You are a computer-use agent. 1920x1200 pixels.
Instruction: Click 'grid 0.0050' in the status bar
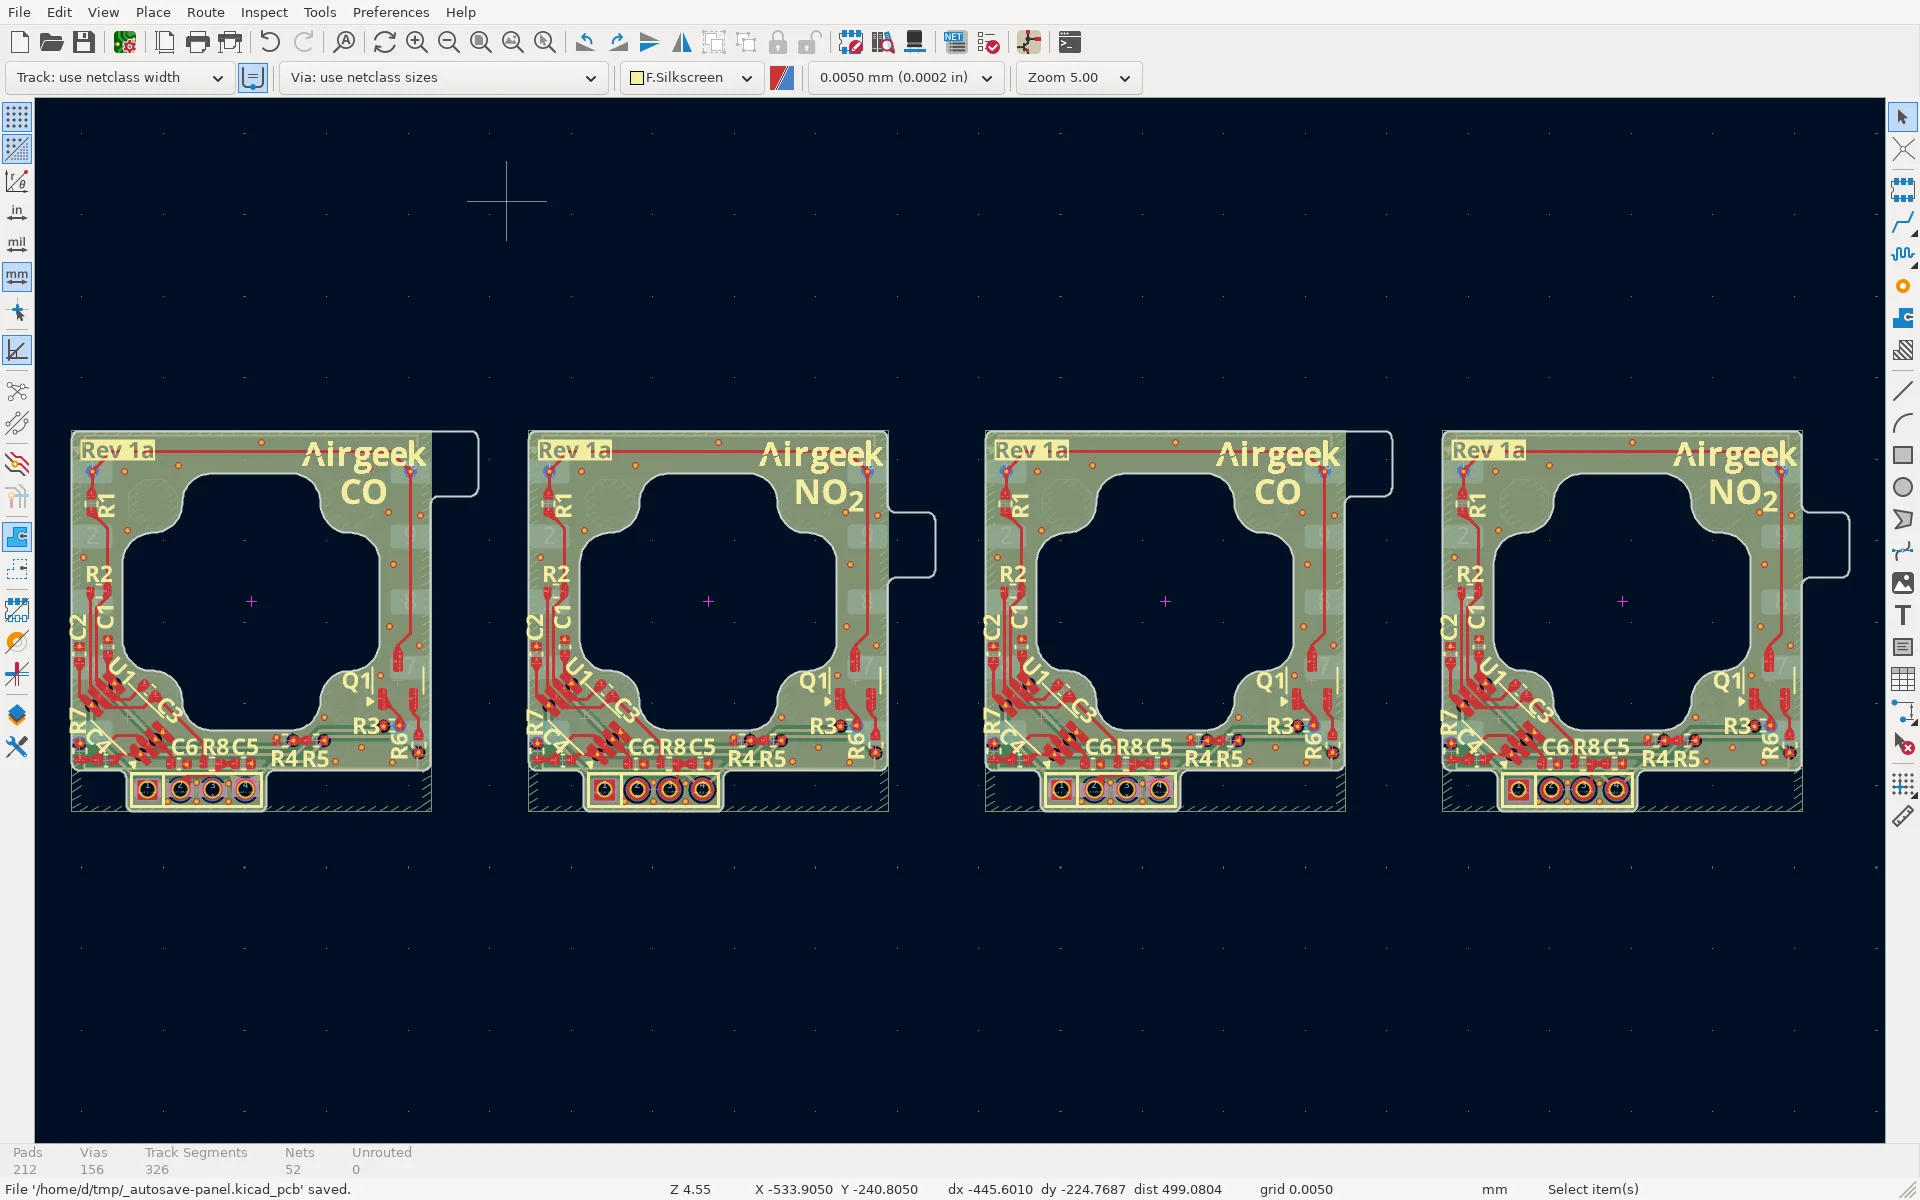point(1296,1189)
